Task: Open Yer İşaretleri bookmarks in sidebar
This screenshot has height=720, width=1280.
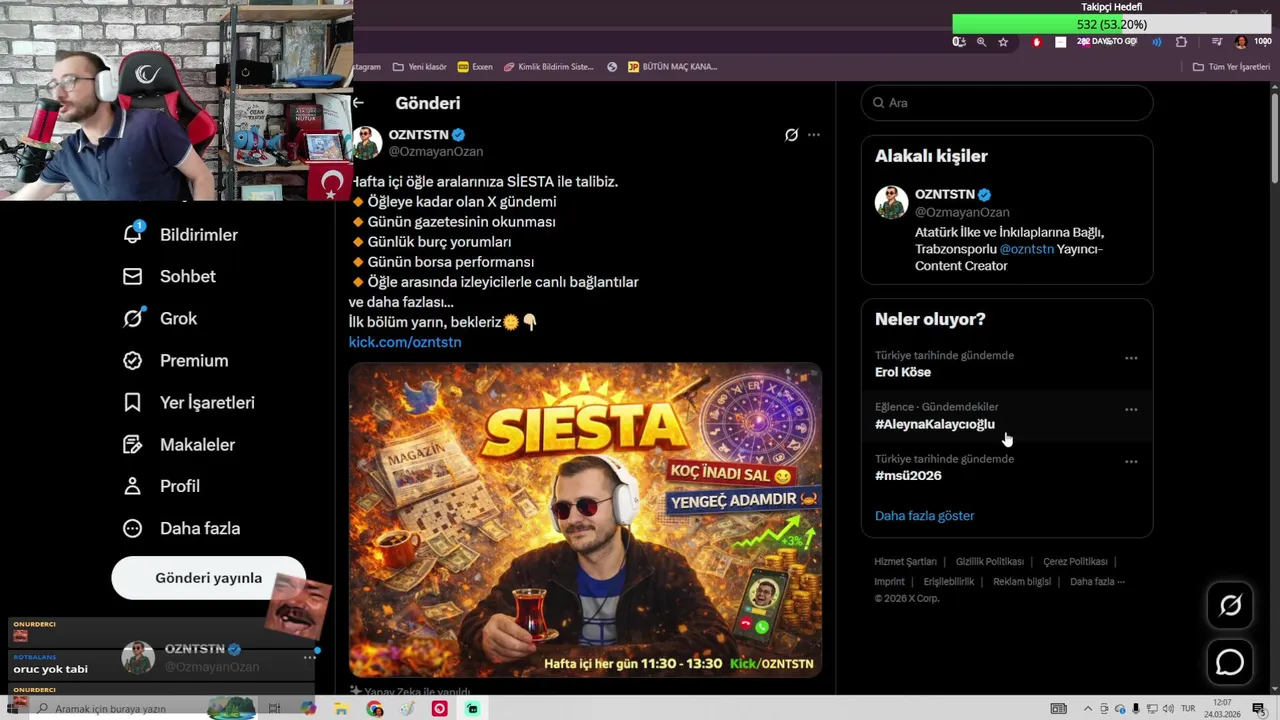Action: click(x=188, y=402)
